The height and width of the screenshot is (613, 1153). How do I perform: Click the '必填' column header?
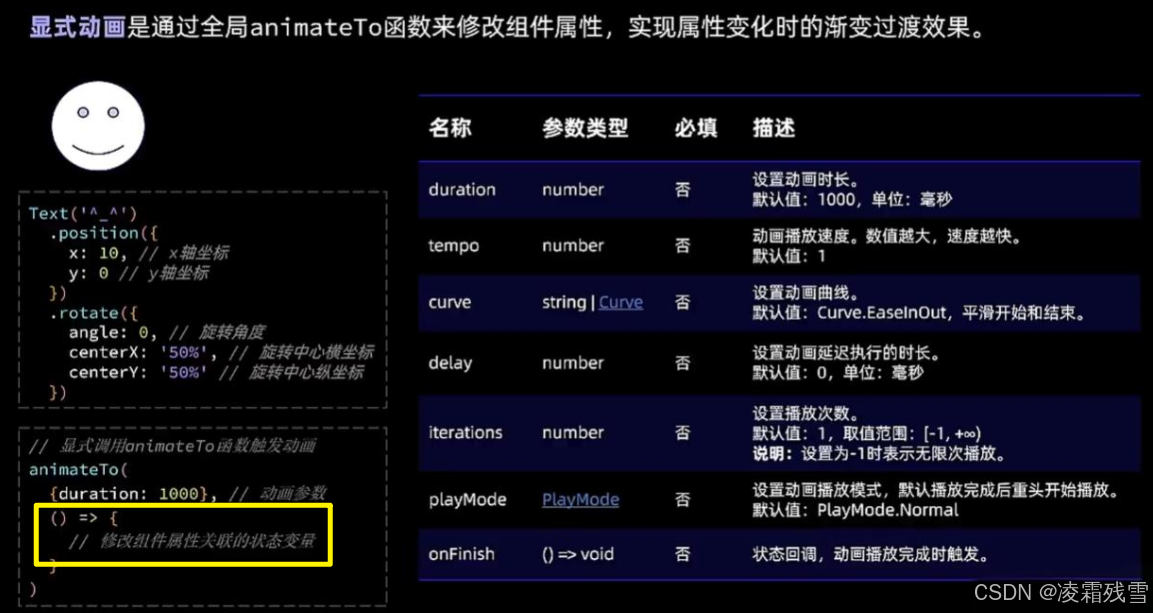tap(696, 128)
